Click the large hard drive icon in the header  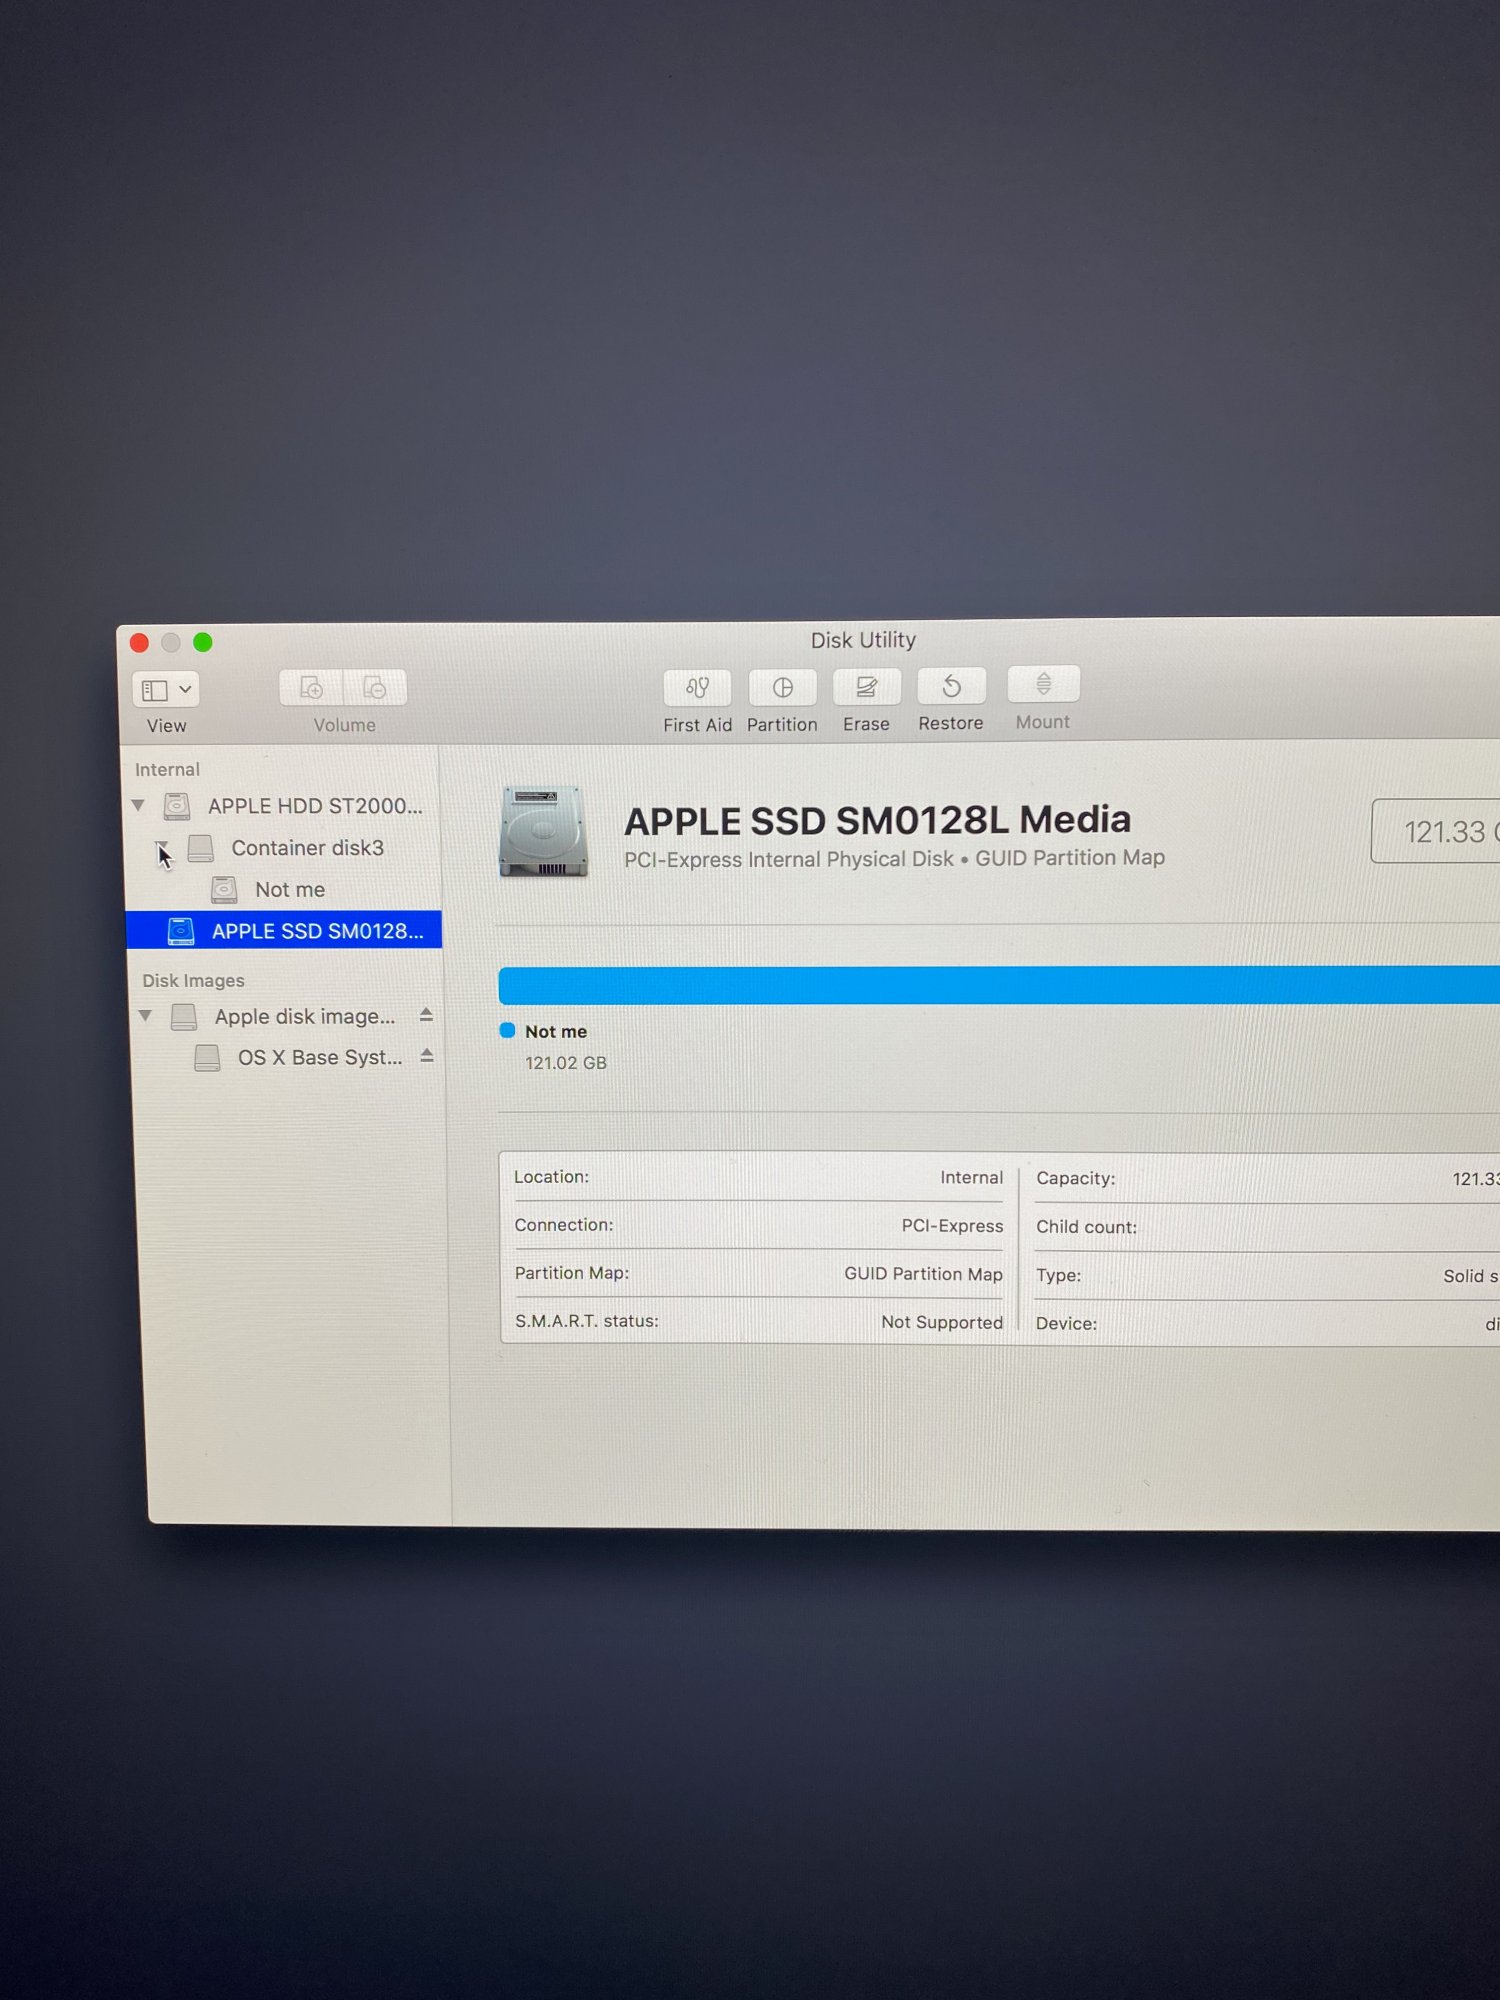543,832
